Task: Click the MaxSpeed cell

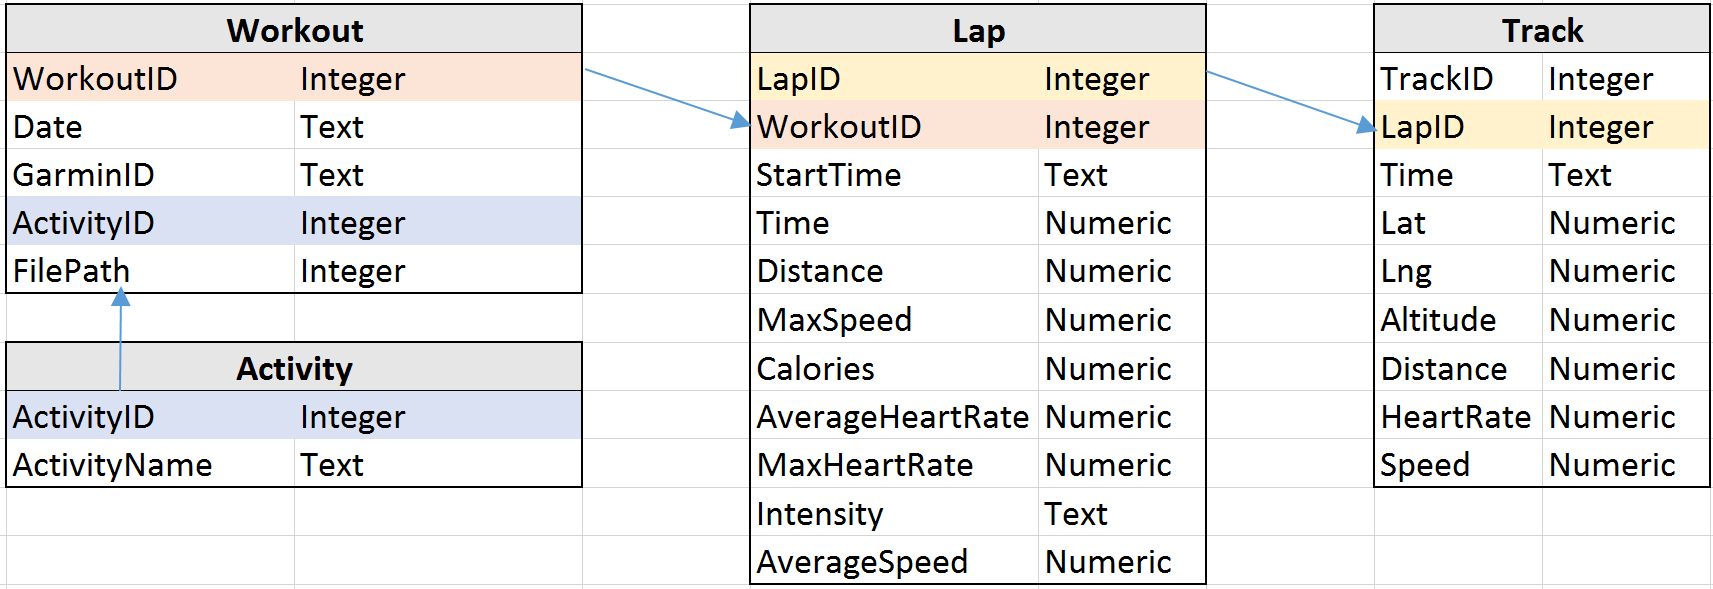Action: [895, 320]
